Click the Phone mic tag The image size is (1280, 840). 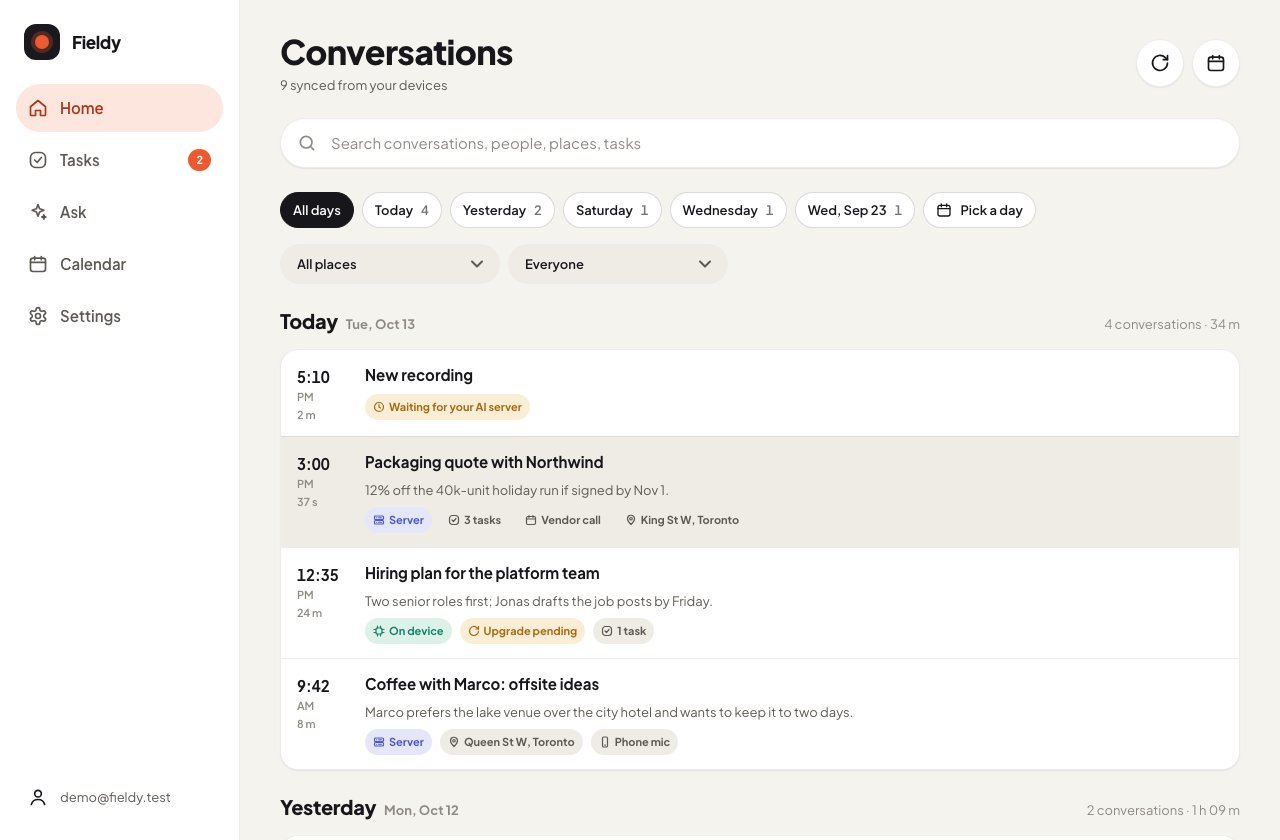point(634,742)
